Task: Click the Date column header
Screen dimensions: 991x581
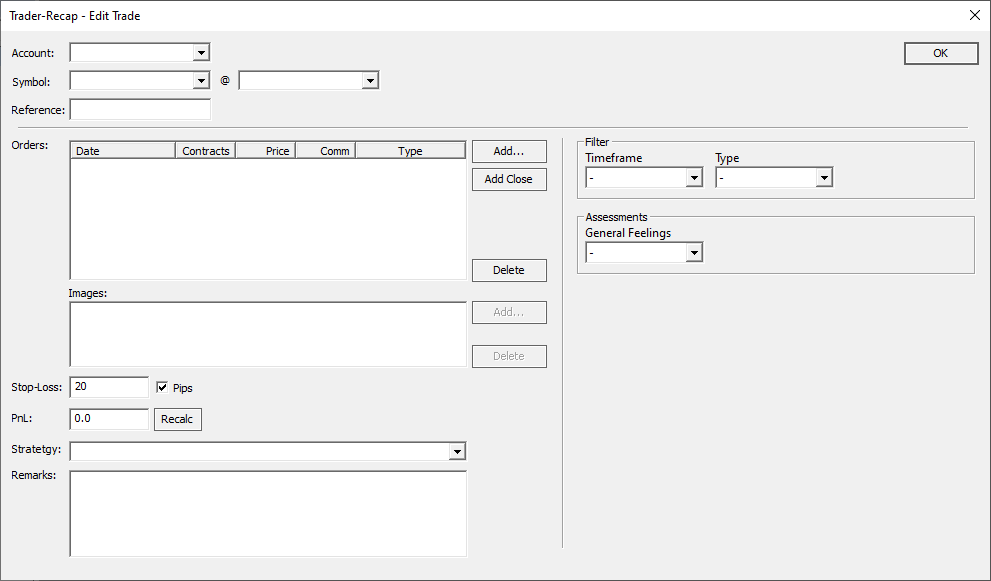Action: [123, 151]
